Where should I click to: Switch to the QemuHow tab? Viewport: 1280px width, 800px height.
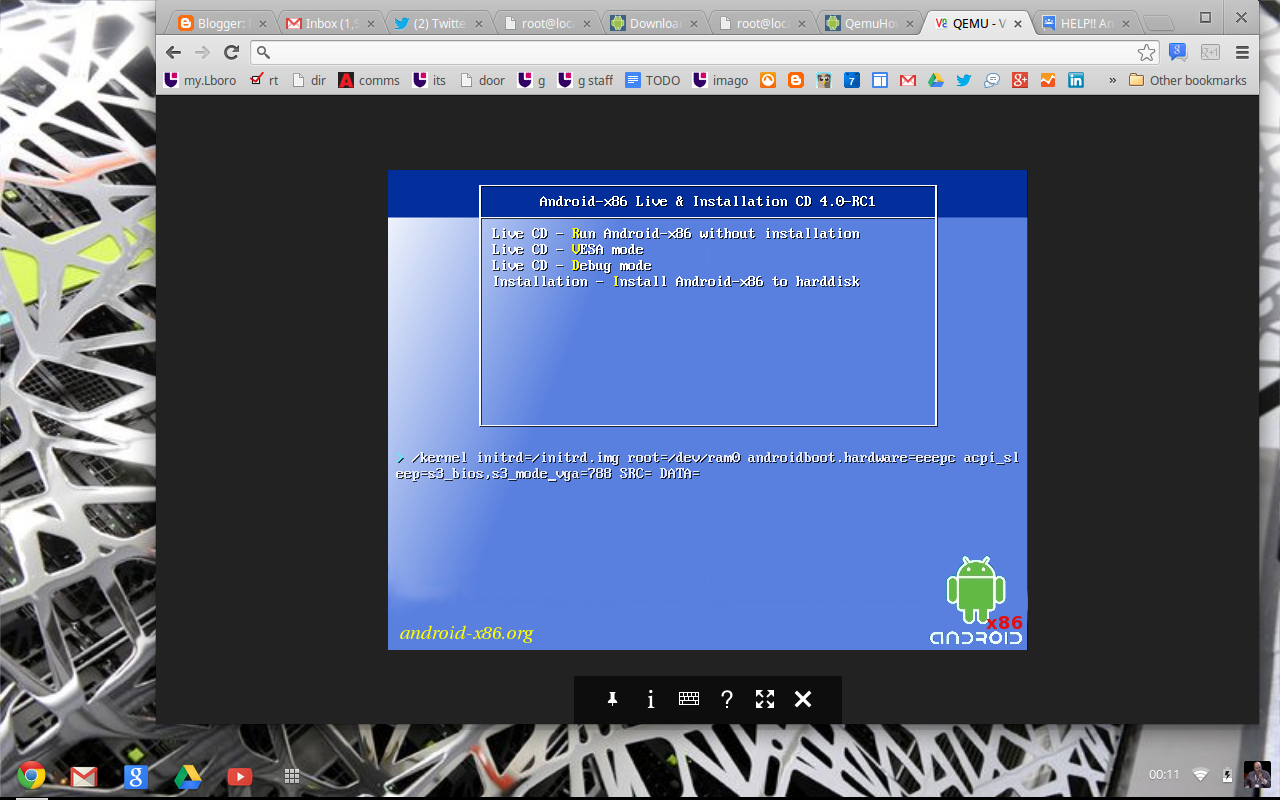pyautogui.click(x=867, y=23)
